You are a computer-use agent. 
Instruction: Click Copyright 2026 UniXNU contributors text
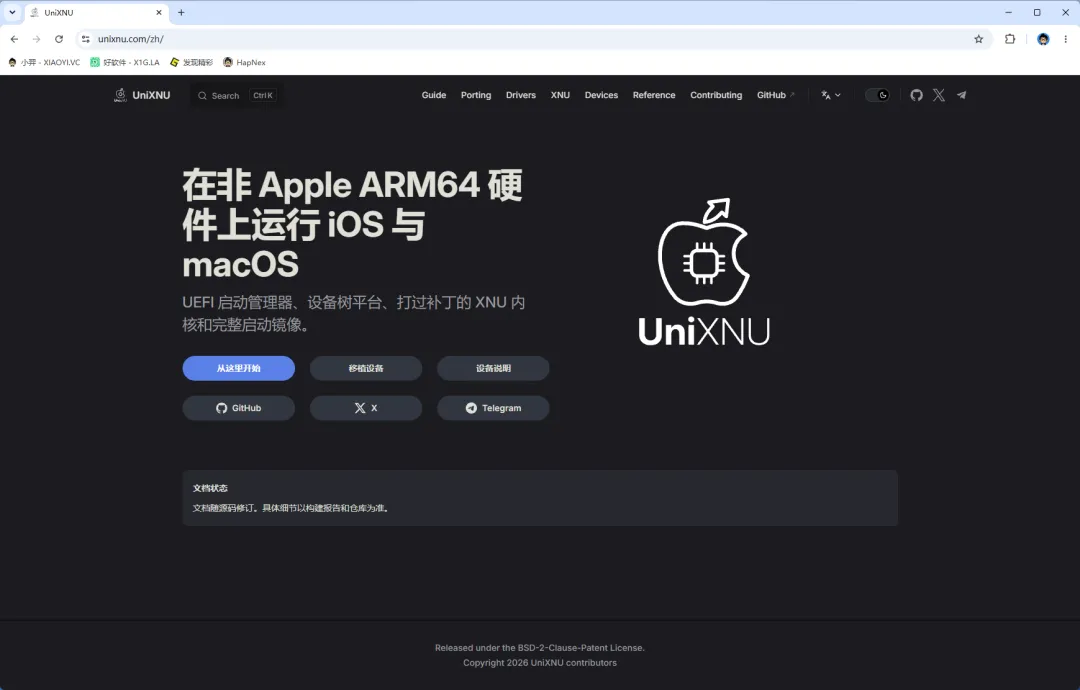540,663
